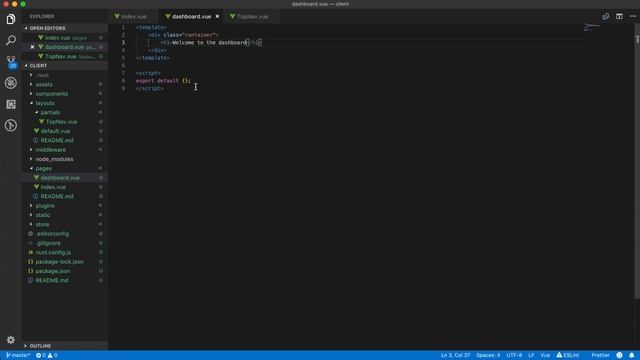
Task: Click the macOS green zoom window button
Action: point(23,4)
